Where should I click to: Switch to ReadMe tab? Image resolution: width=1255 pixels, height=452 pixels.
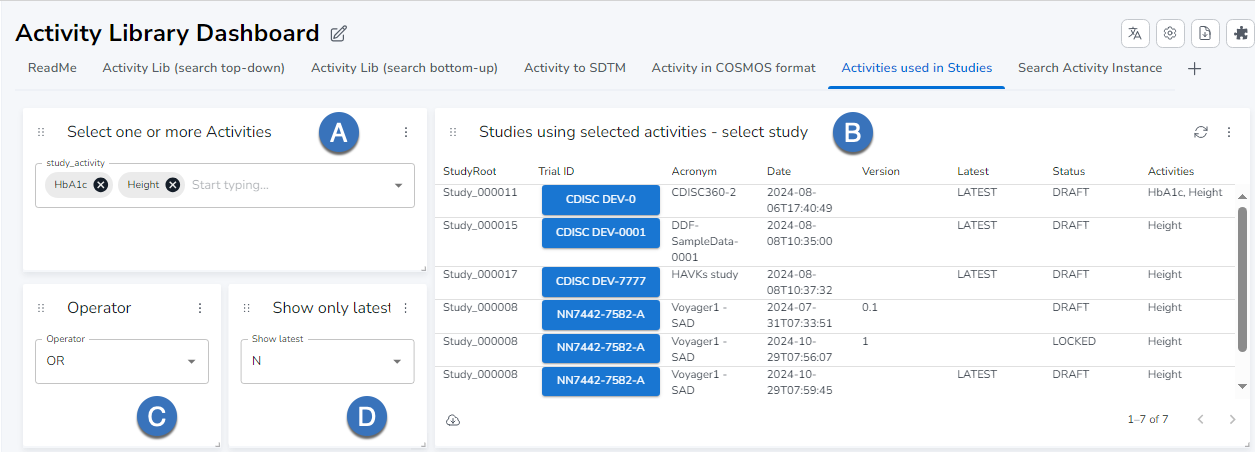[x=52, y=68]
